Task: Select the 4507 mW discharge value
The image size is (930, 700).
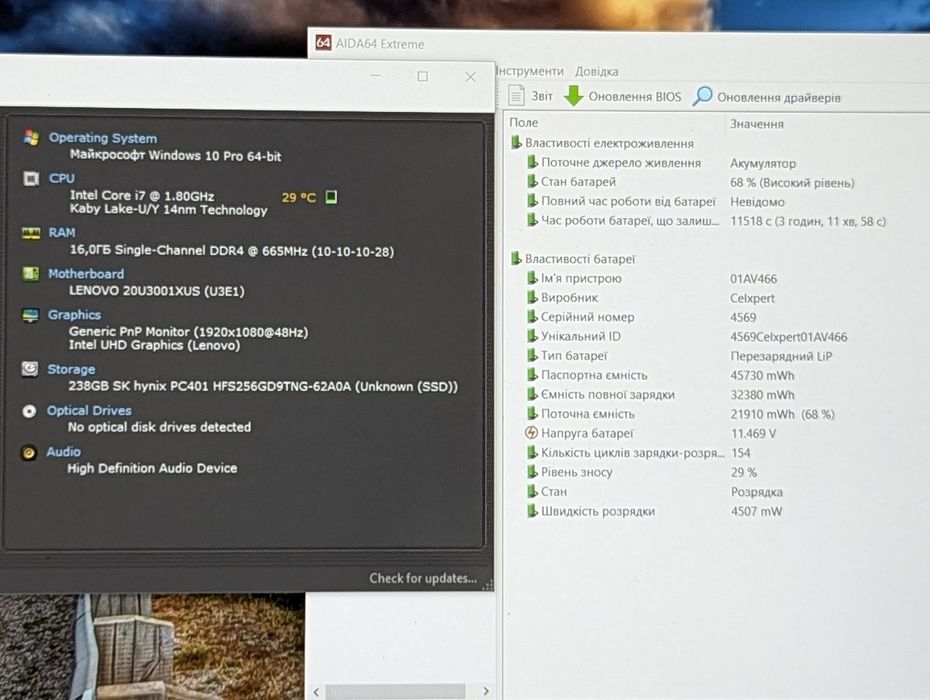Action: [756, 511]
